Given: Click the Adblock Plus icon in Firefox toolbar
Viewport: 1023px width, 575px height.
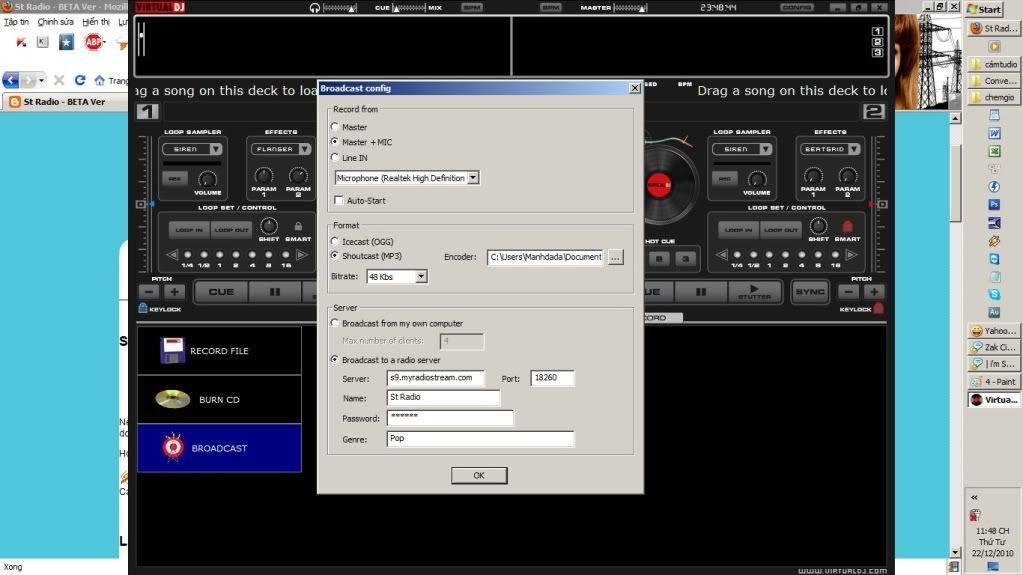Looking at the screenshot, I should pos(93,42).
